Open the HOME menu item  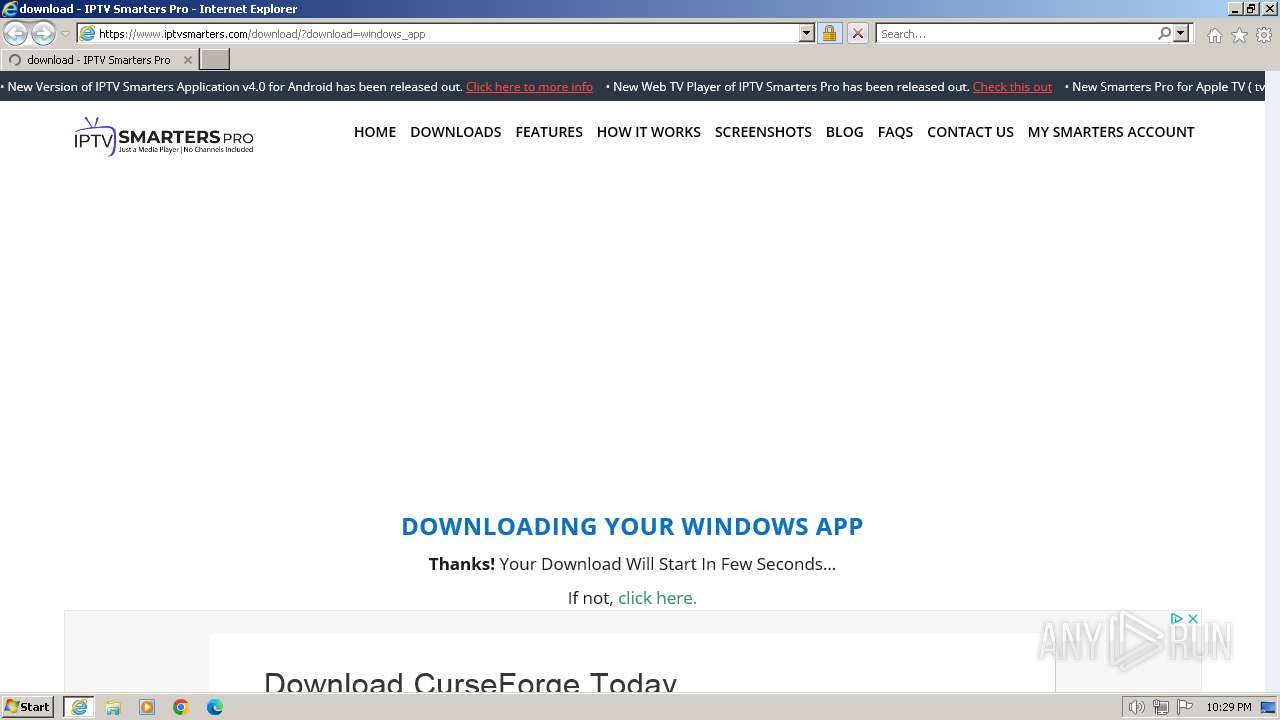pos(375,132)
